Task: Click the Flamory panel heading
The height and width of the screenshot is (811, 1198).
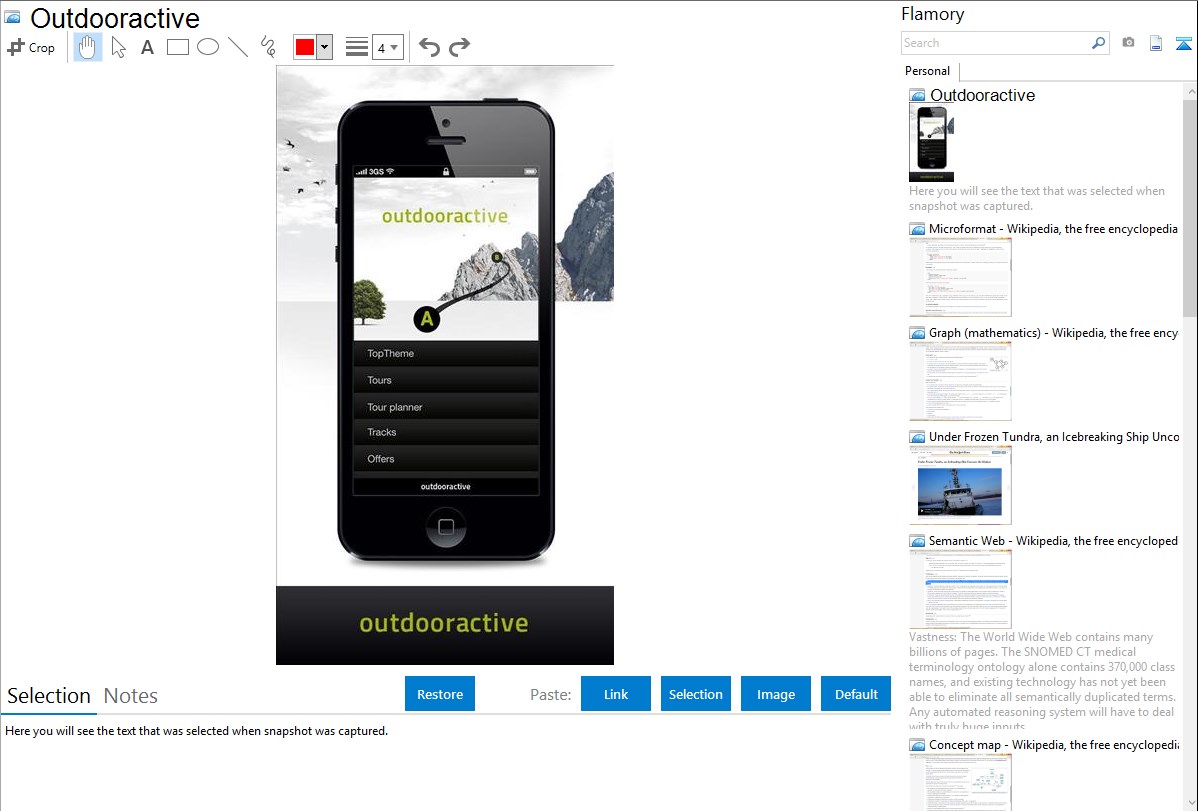Action: (932, 14)
